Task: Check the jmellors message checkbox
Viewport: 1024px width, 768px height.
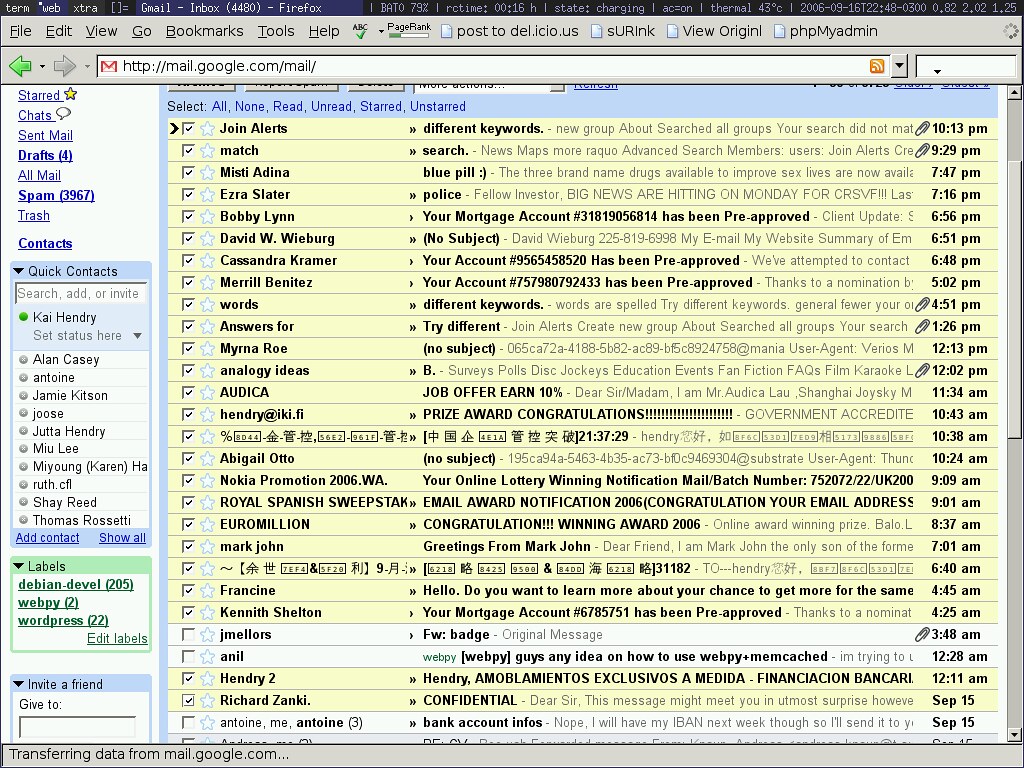Action: 188,634
